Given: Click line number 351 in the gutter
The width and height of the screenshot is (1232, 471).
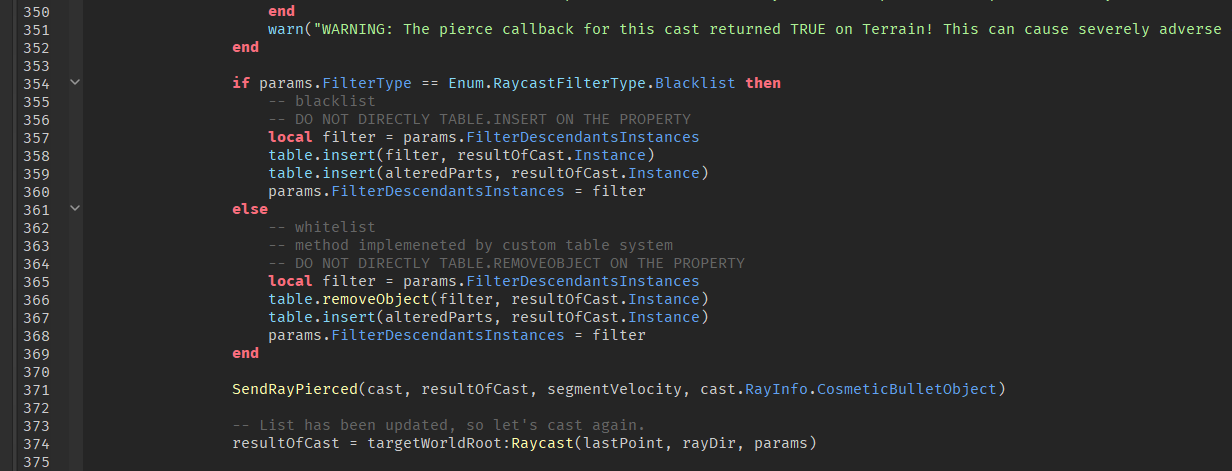Looking at the screenshot, I should point(36,29).
